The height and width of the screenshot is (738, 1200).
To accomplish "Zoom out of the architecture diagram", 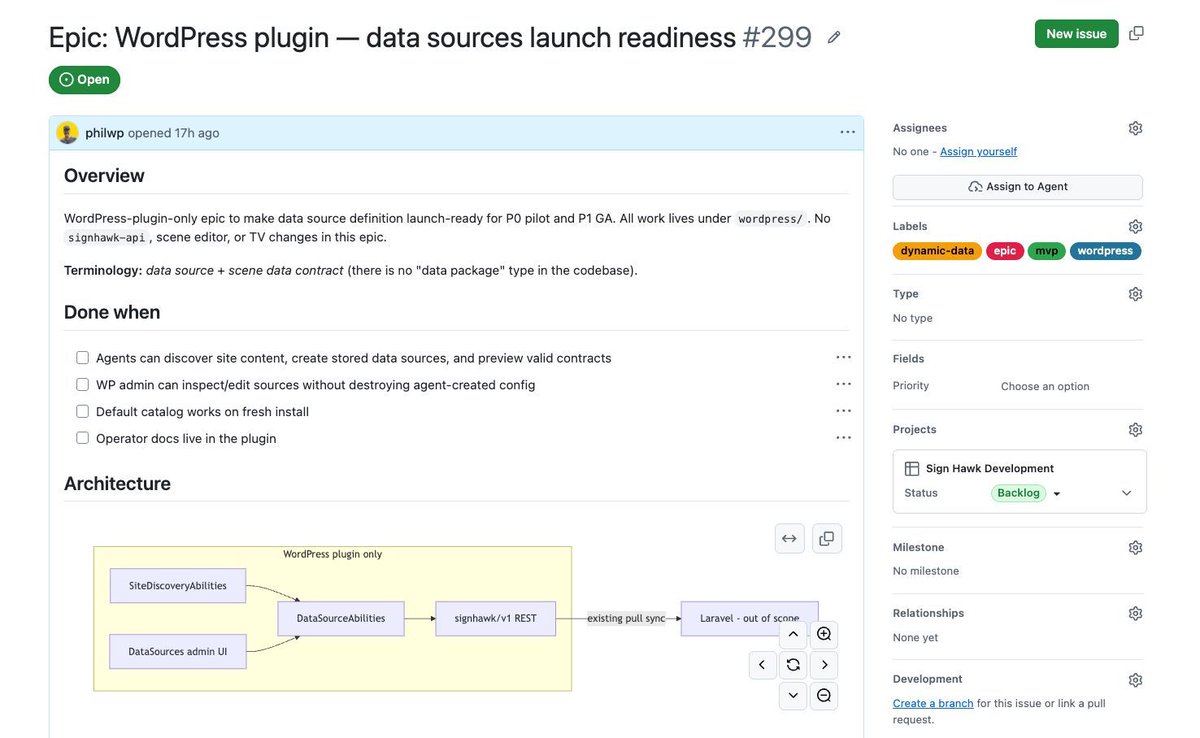I will click(x=824, y=696).
